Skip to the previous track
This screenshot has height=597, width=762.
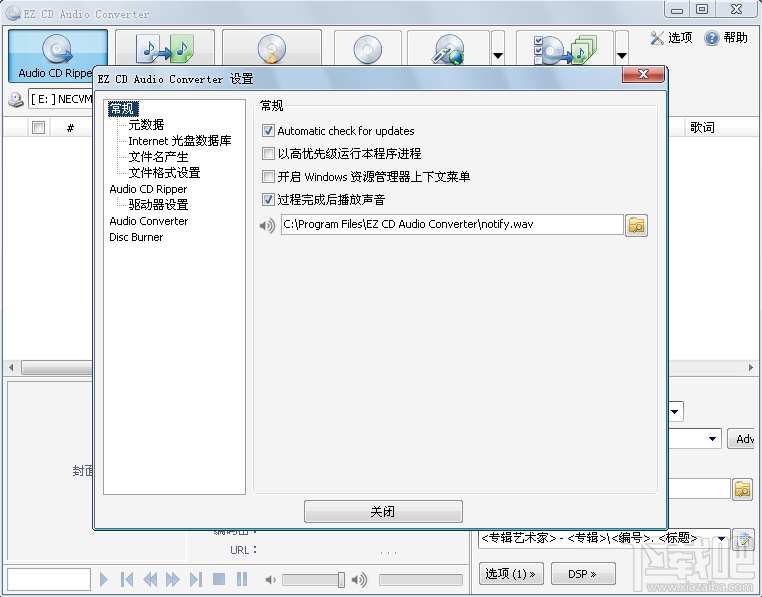(x=127, y=579)
